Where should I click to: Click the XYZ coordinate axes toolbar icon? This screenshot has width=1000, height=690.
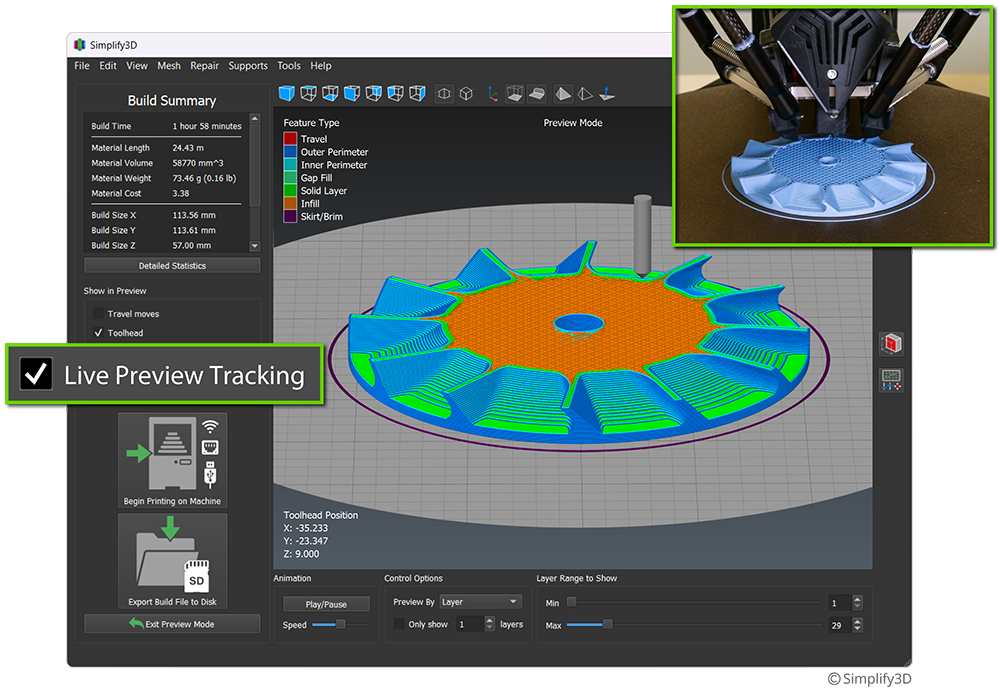(491, 94)
